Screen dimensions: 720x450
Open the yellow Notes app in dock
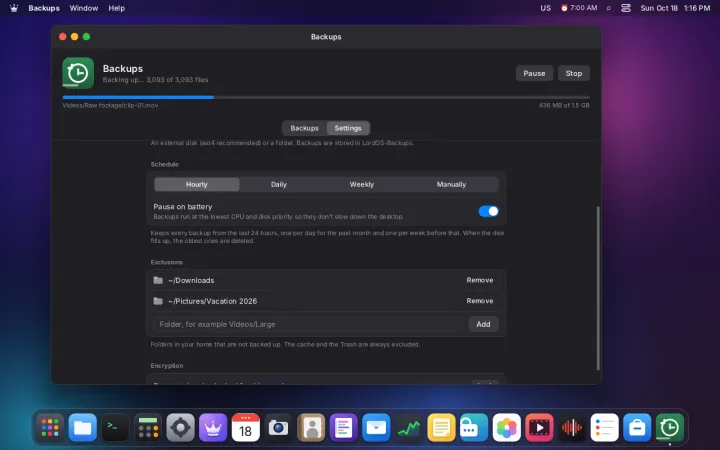(x=441, y=428)
